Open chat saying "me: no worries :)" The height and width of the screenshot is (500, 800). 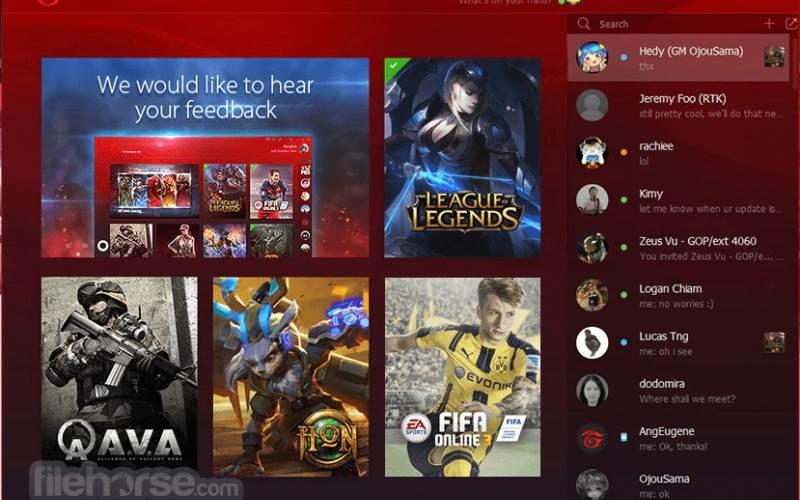coord(676,304)
